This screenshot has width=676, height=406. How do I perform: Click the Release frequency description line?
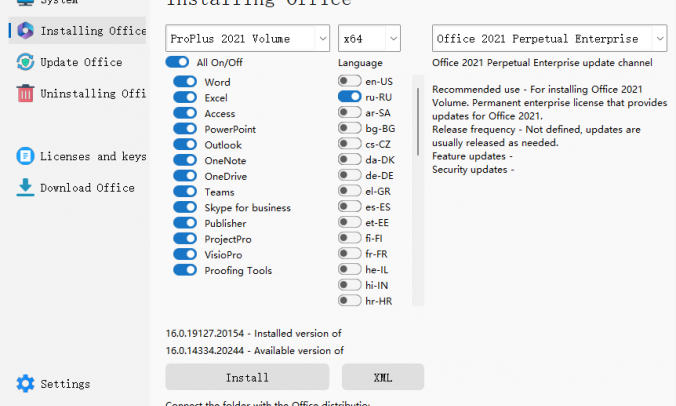[536, 136]
